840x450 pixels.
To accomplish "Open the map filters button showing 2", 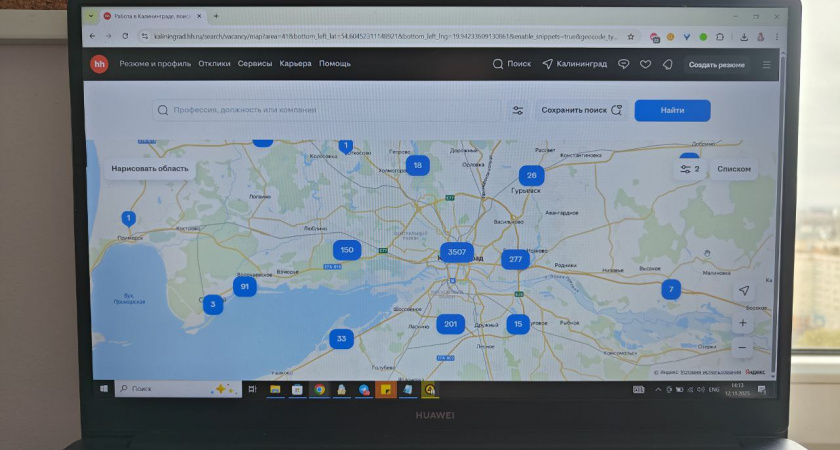I will (689, 169).
